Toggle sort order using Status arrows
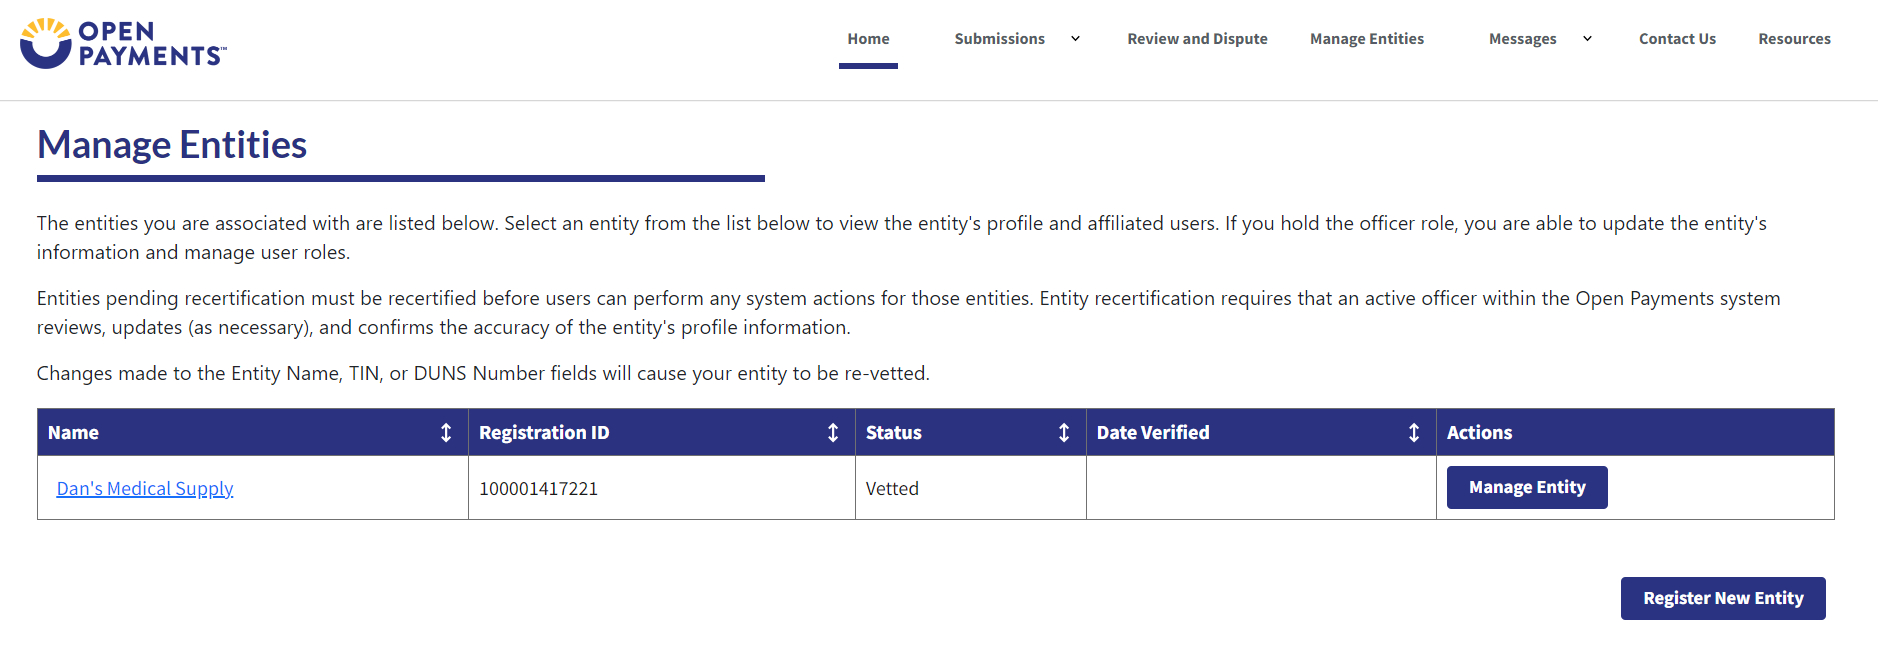This screenshot has width=1878, height=647. coord(1064,432)
